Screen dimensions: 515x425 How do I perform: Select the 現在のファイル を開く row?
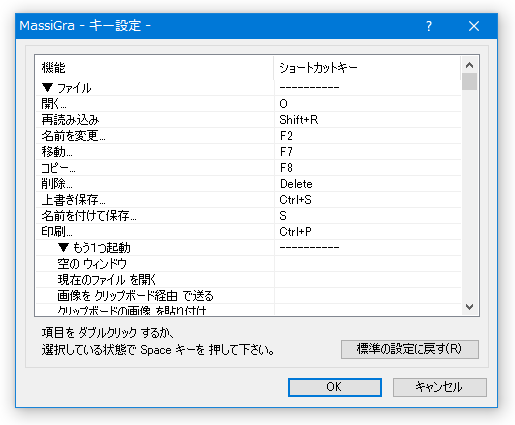(x=248, y=280)
